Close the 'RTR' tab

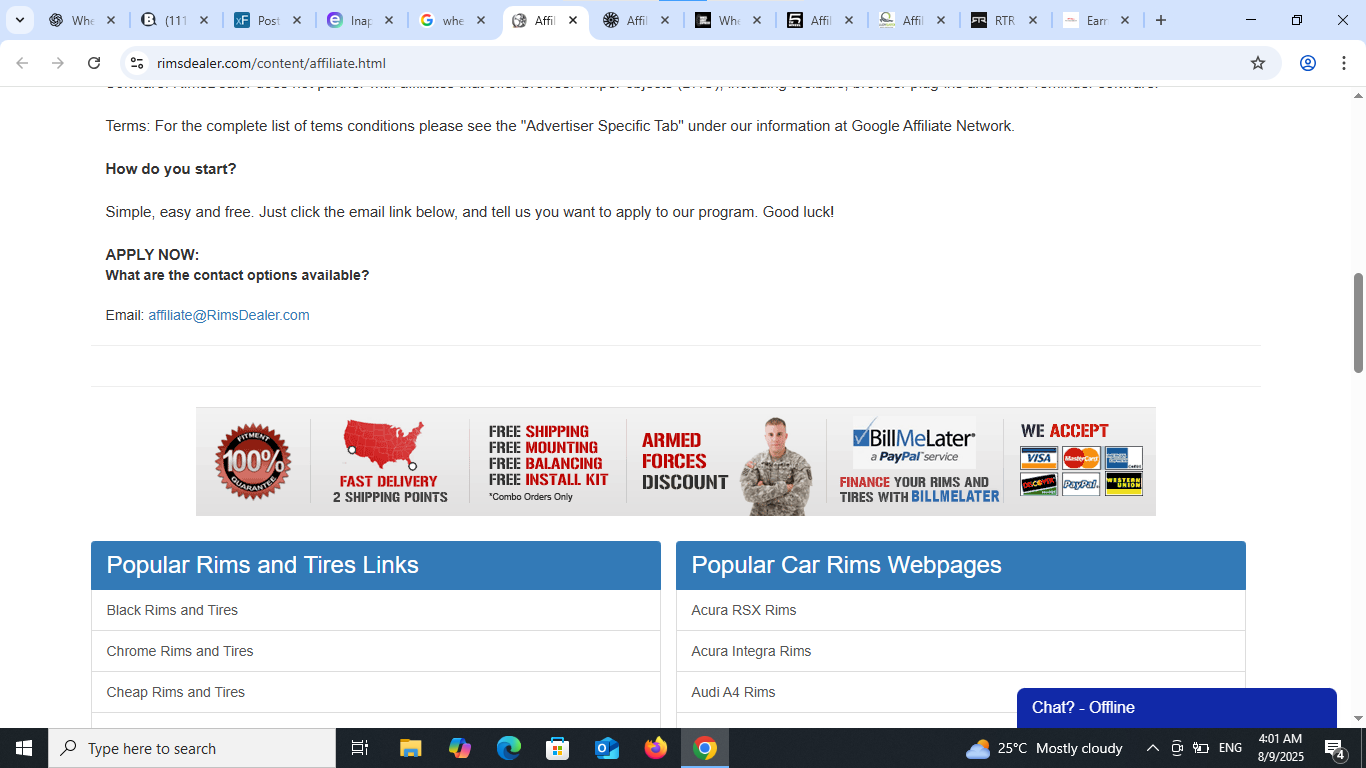click(1033, 20)
